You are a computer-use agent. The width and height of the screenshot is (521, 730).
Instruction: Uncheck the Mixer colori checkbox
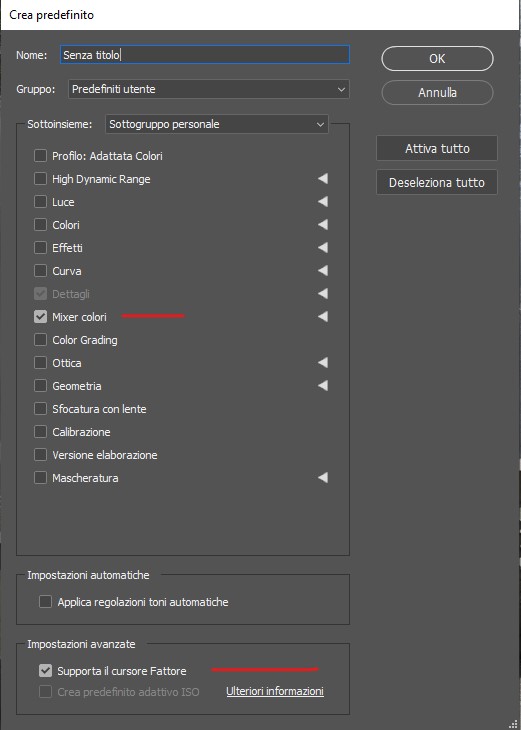[41, 317]
